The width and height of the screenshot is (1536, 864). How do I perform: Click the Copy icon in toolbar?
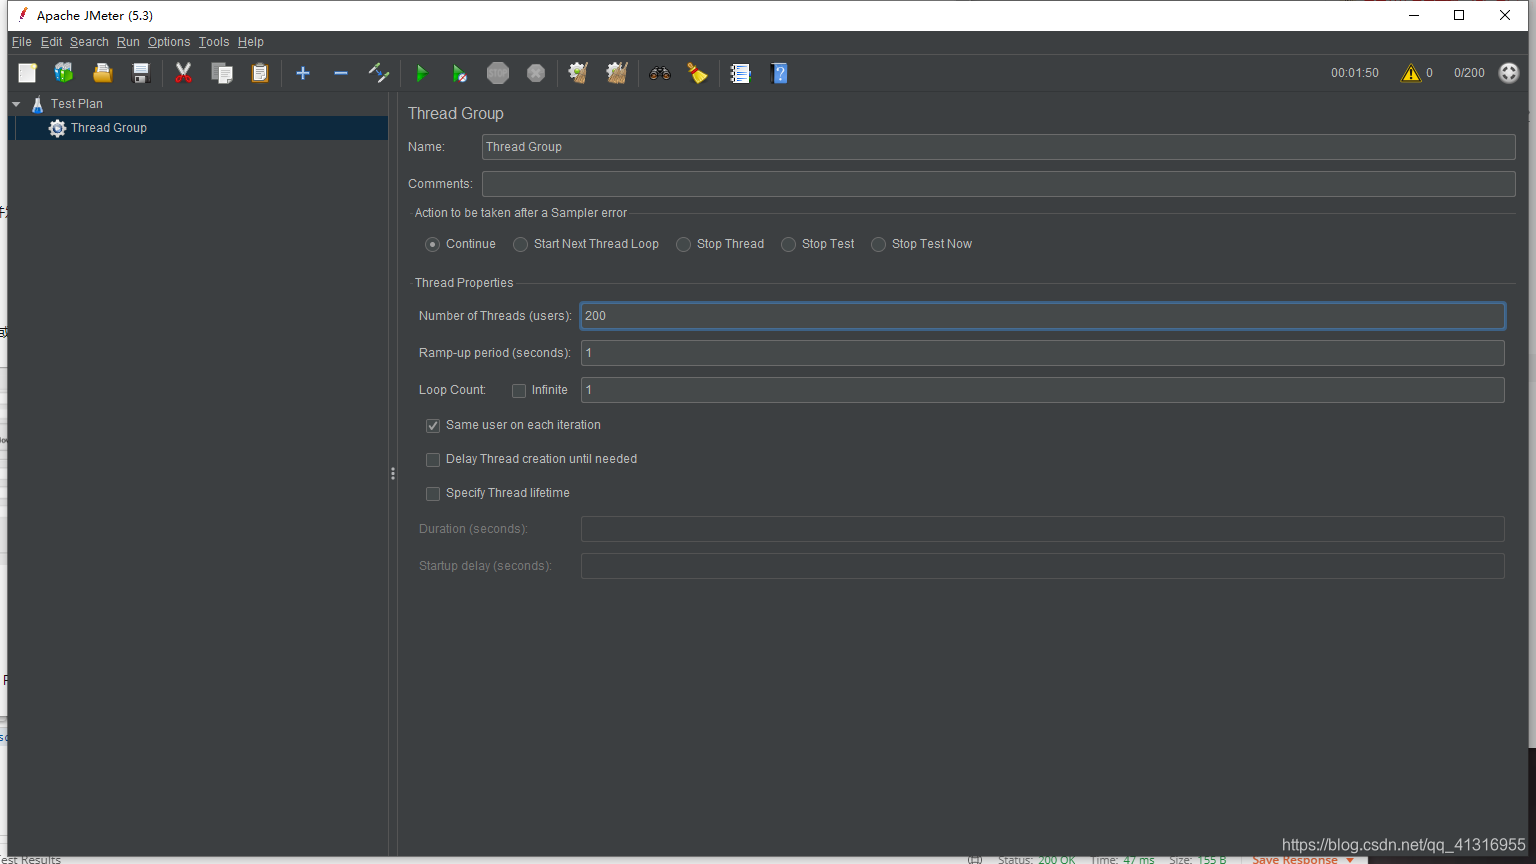(222, 73)
